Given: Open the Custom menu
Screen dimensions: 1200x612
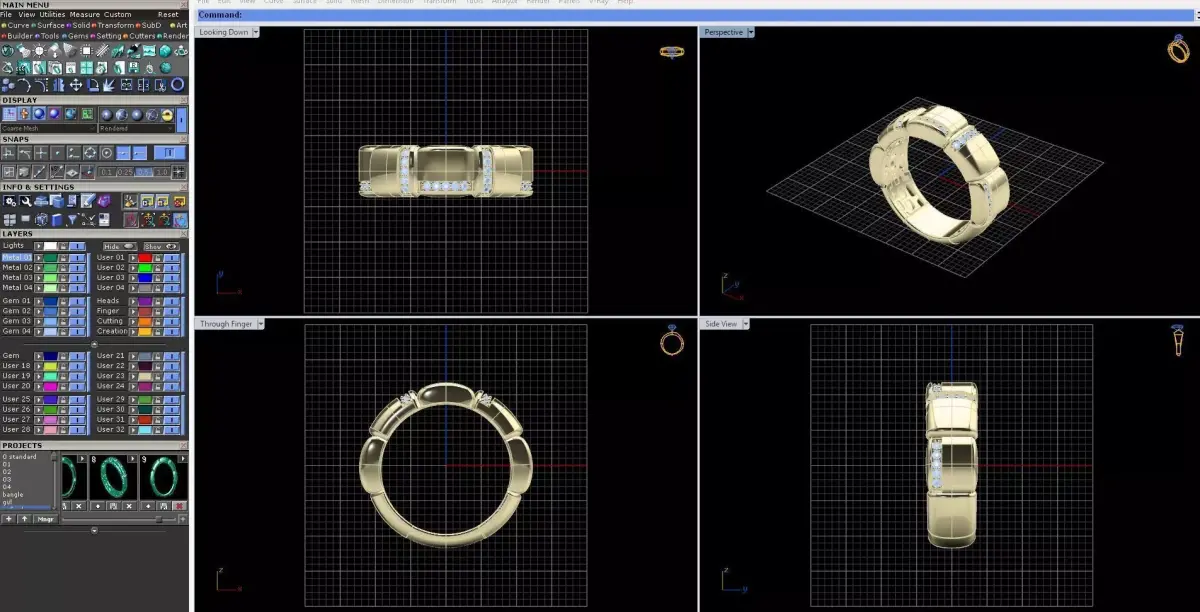Looking at the screenshot, I should [x=118, y=15].
